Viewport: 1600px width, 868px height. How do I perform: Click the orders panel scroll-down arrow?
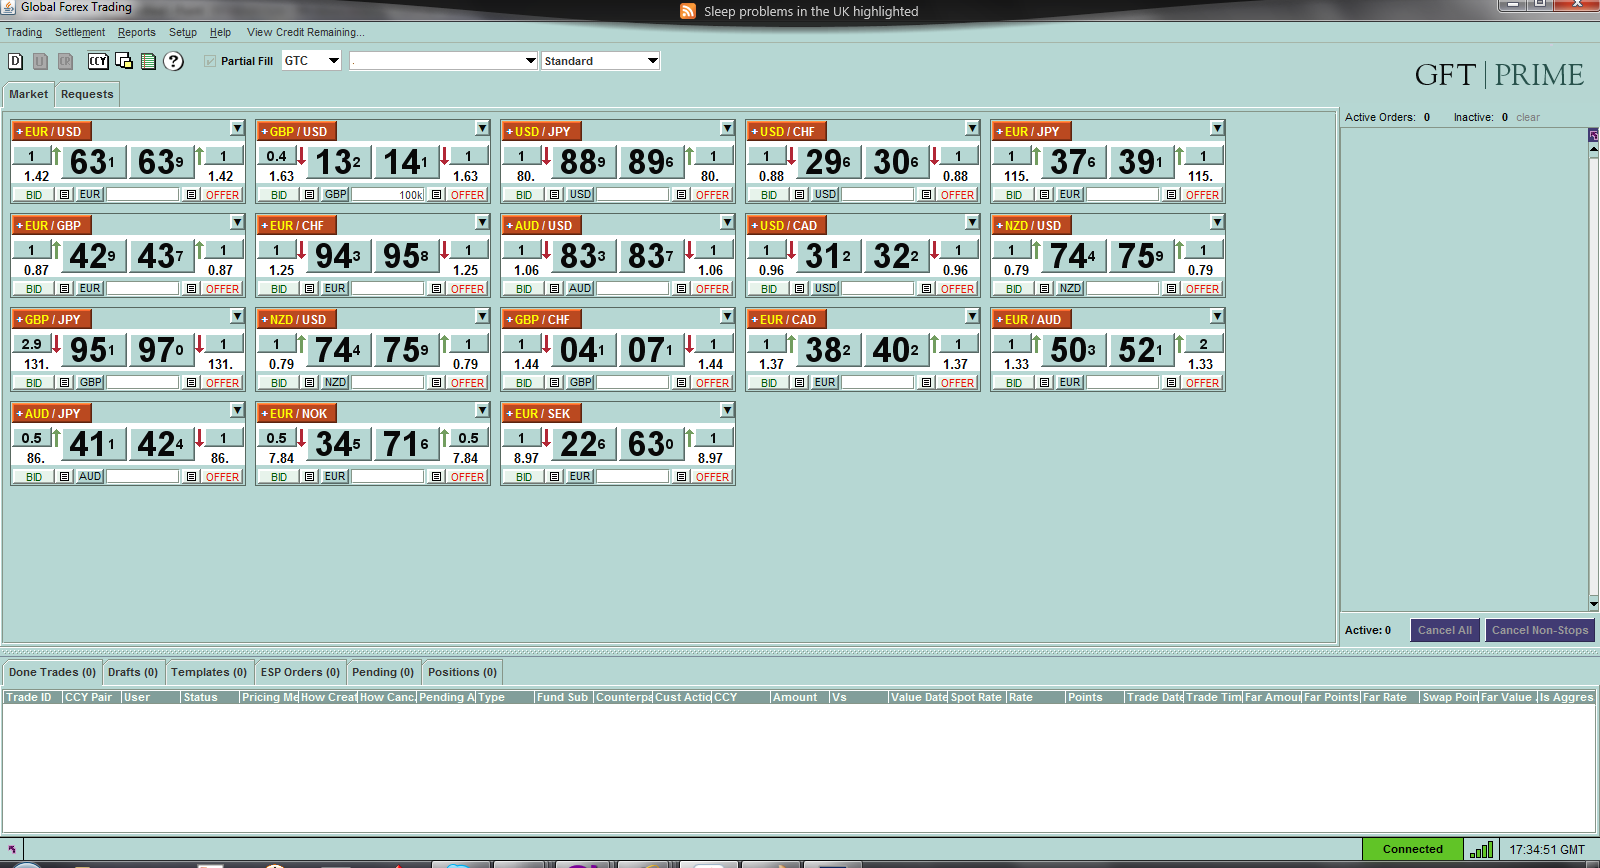click(x=1594, y=604)
